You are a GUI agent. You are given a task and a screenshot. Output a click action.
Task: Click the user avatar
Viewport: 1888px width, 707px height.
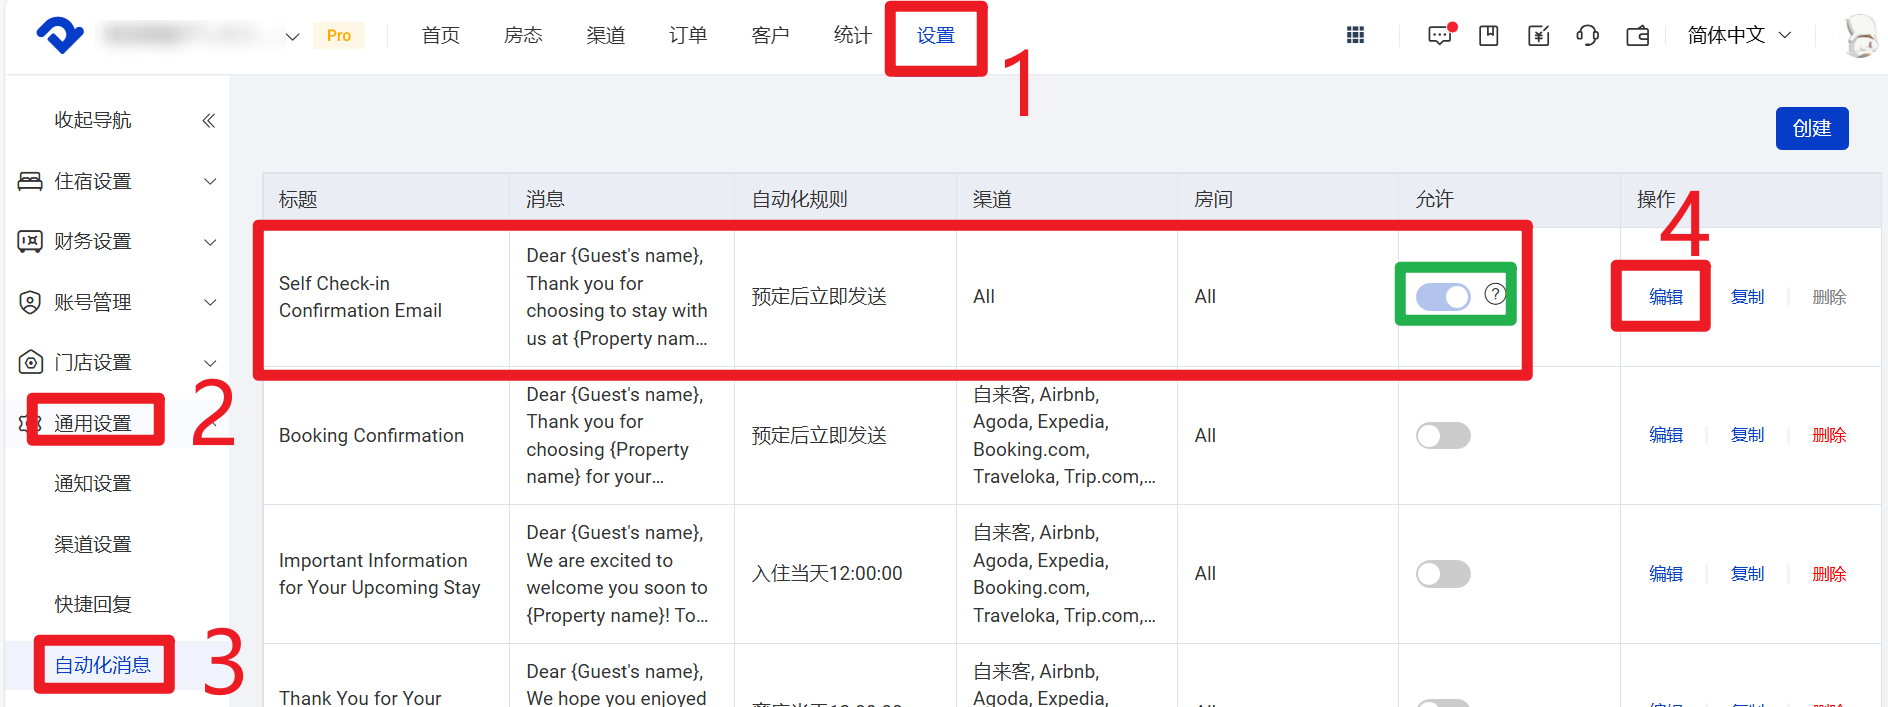tap(1861, 36)
